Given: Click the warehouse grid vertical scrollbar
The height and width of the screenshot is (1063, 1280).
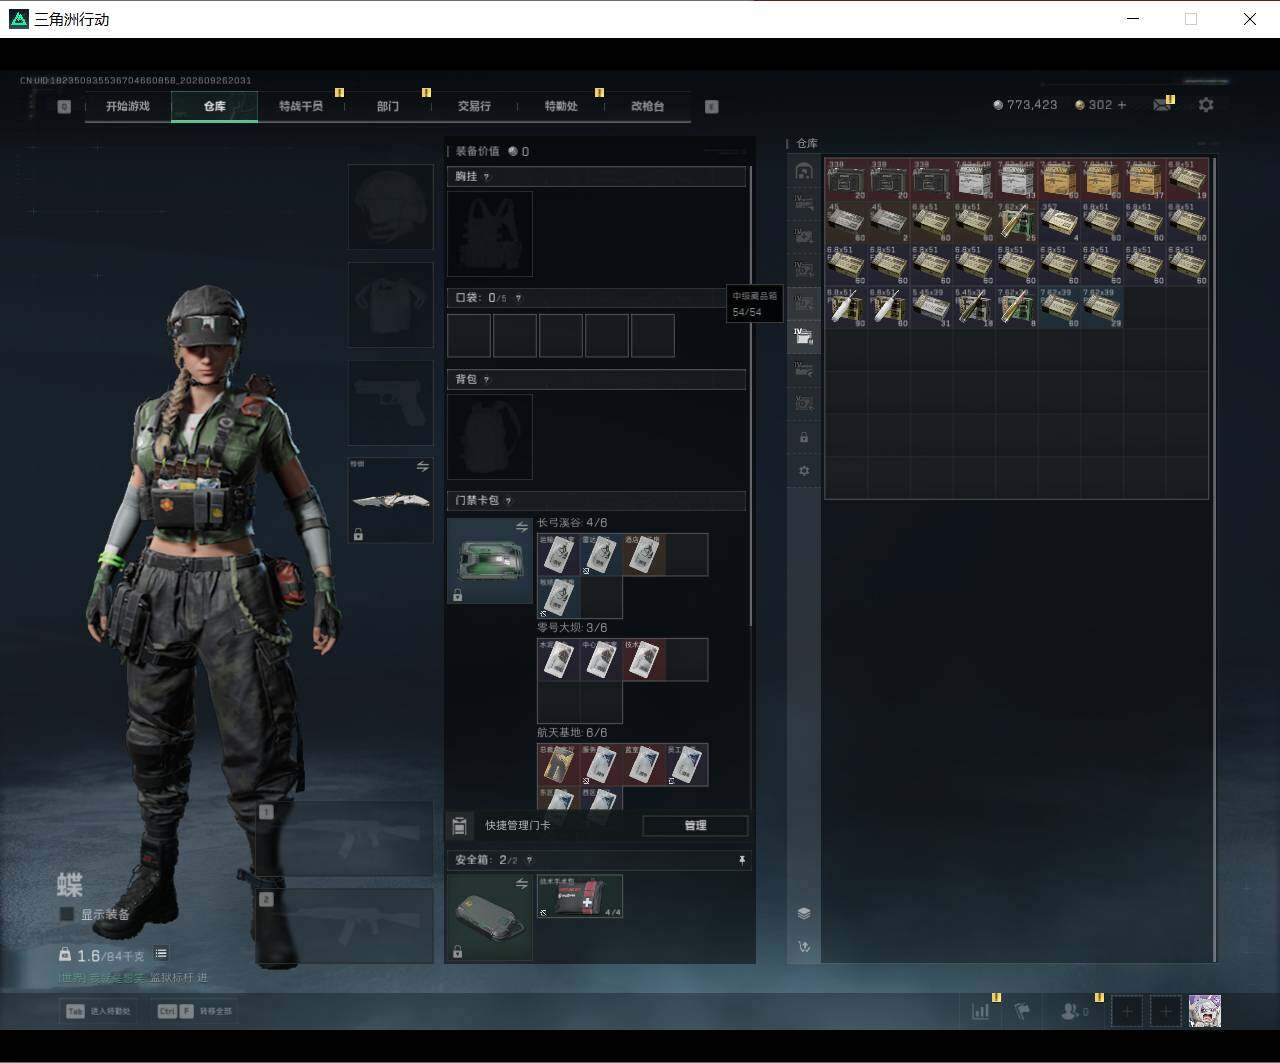Looking at the screenshot, I should pyautogui.click(x=1214, y=558).
